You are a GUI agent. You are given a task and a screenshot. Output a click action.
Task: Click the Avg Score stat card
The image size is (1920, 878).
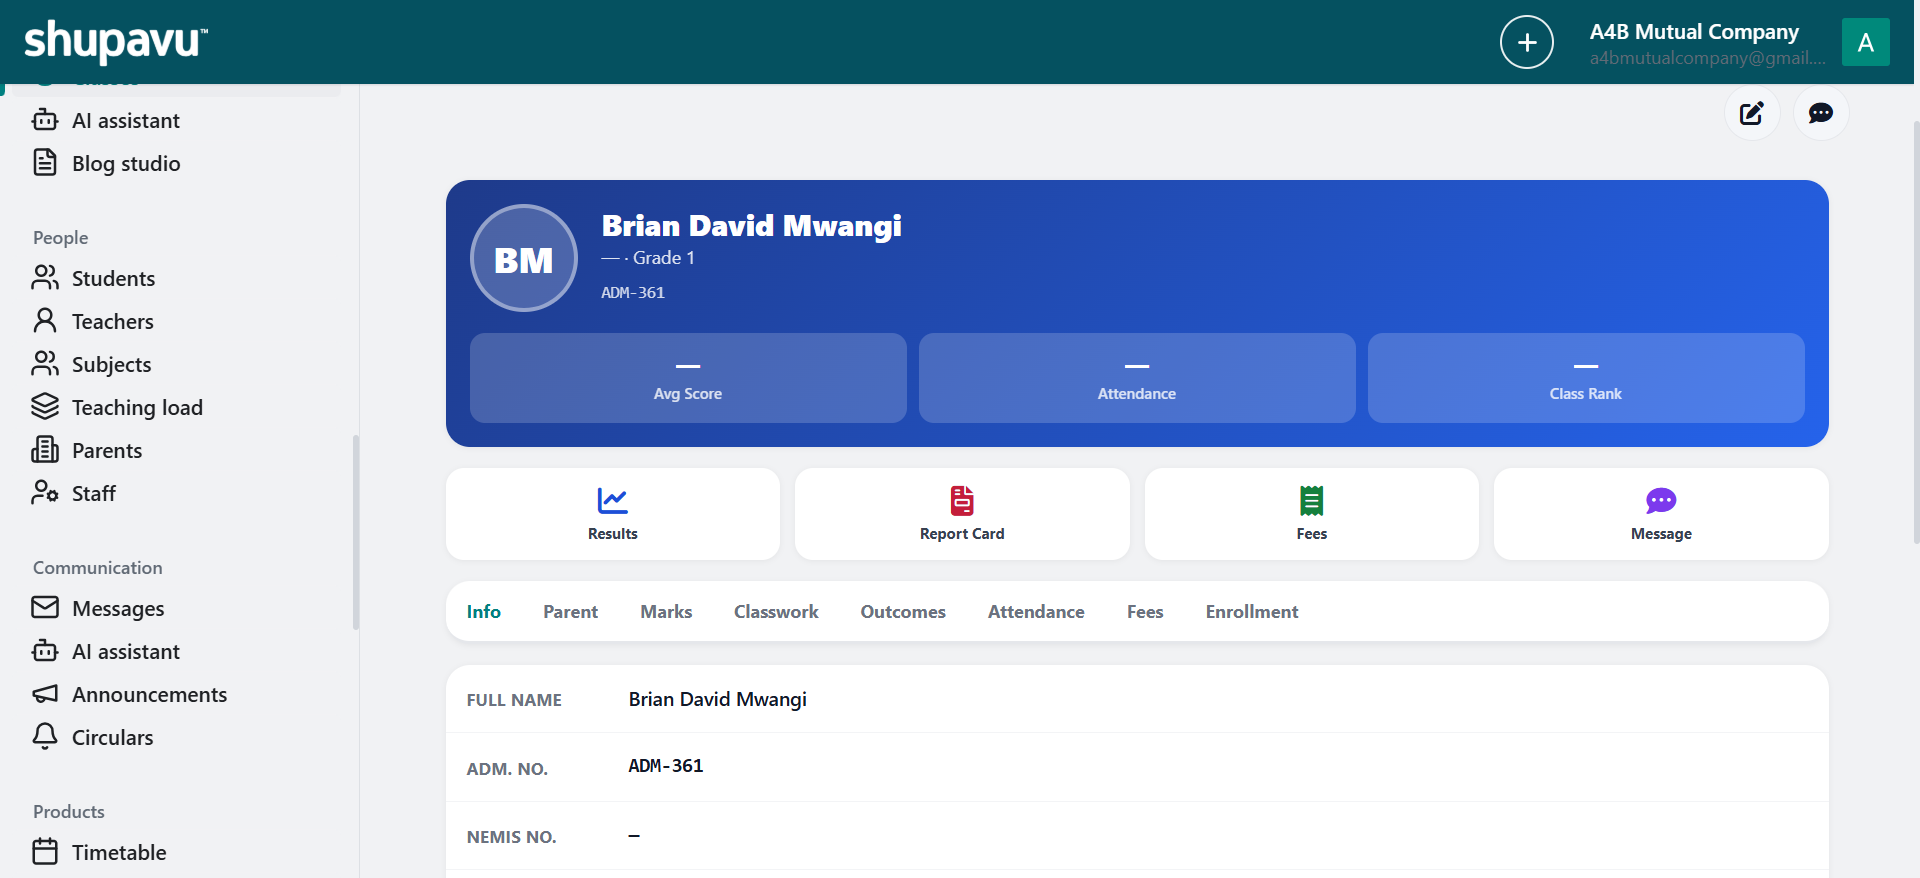click(688, 378)
